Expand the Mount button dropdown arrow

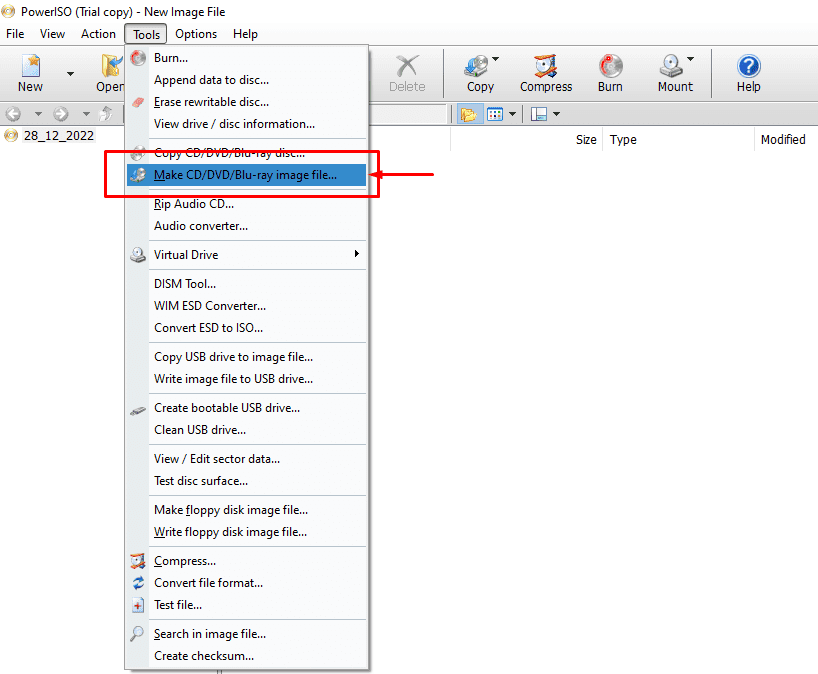690,58
